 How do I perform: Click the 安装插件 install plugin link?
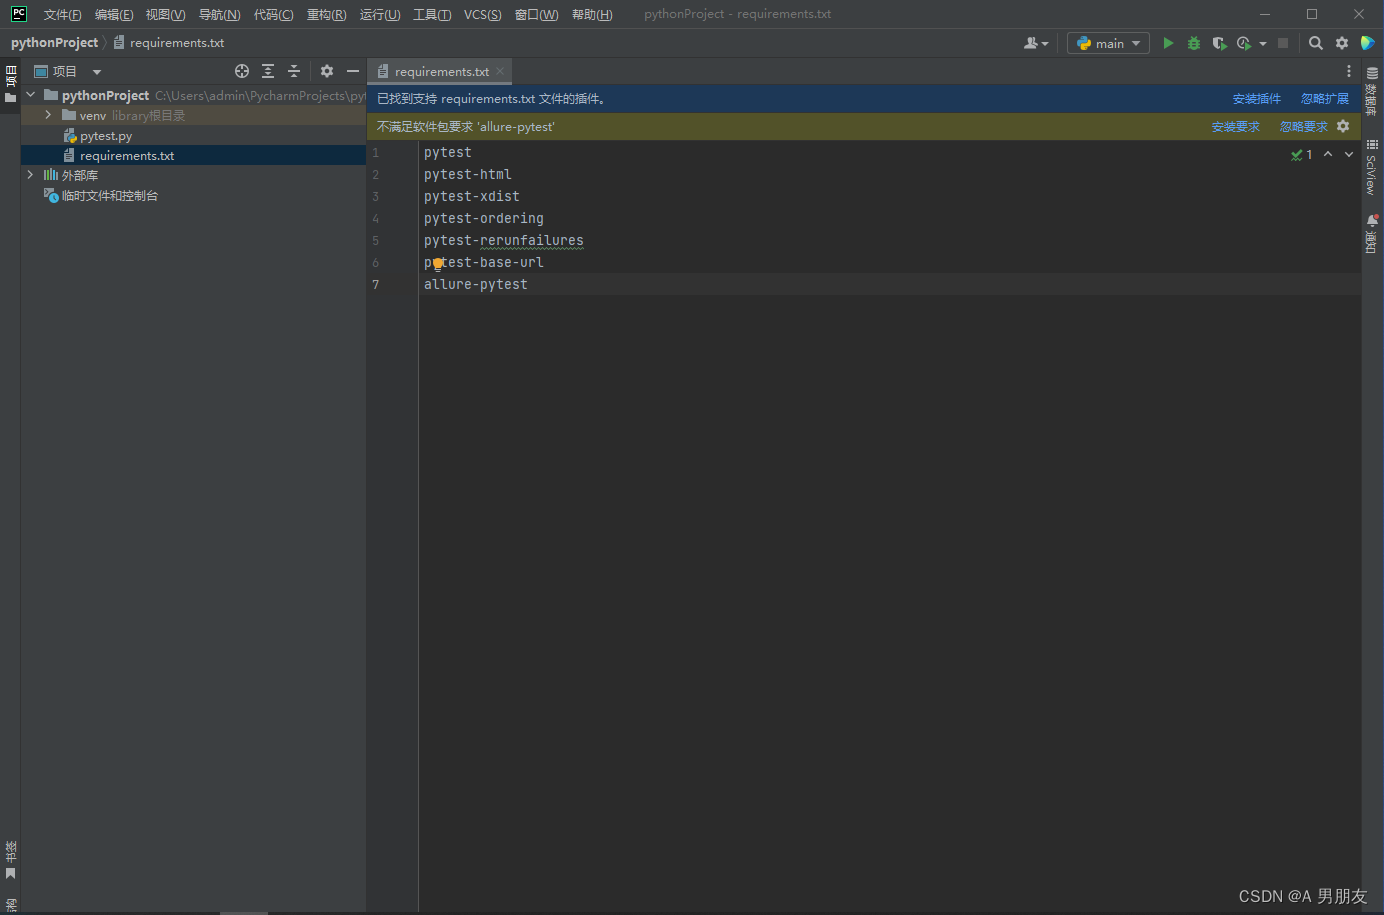click(1256, 98)
